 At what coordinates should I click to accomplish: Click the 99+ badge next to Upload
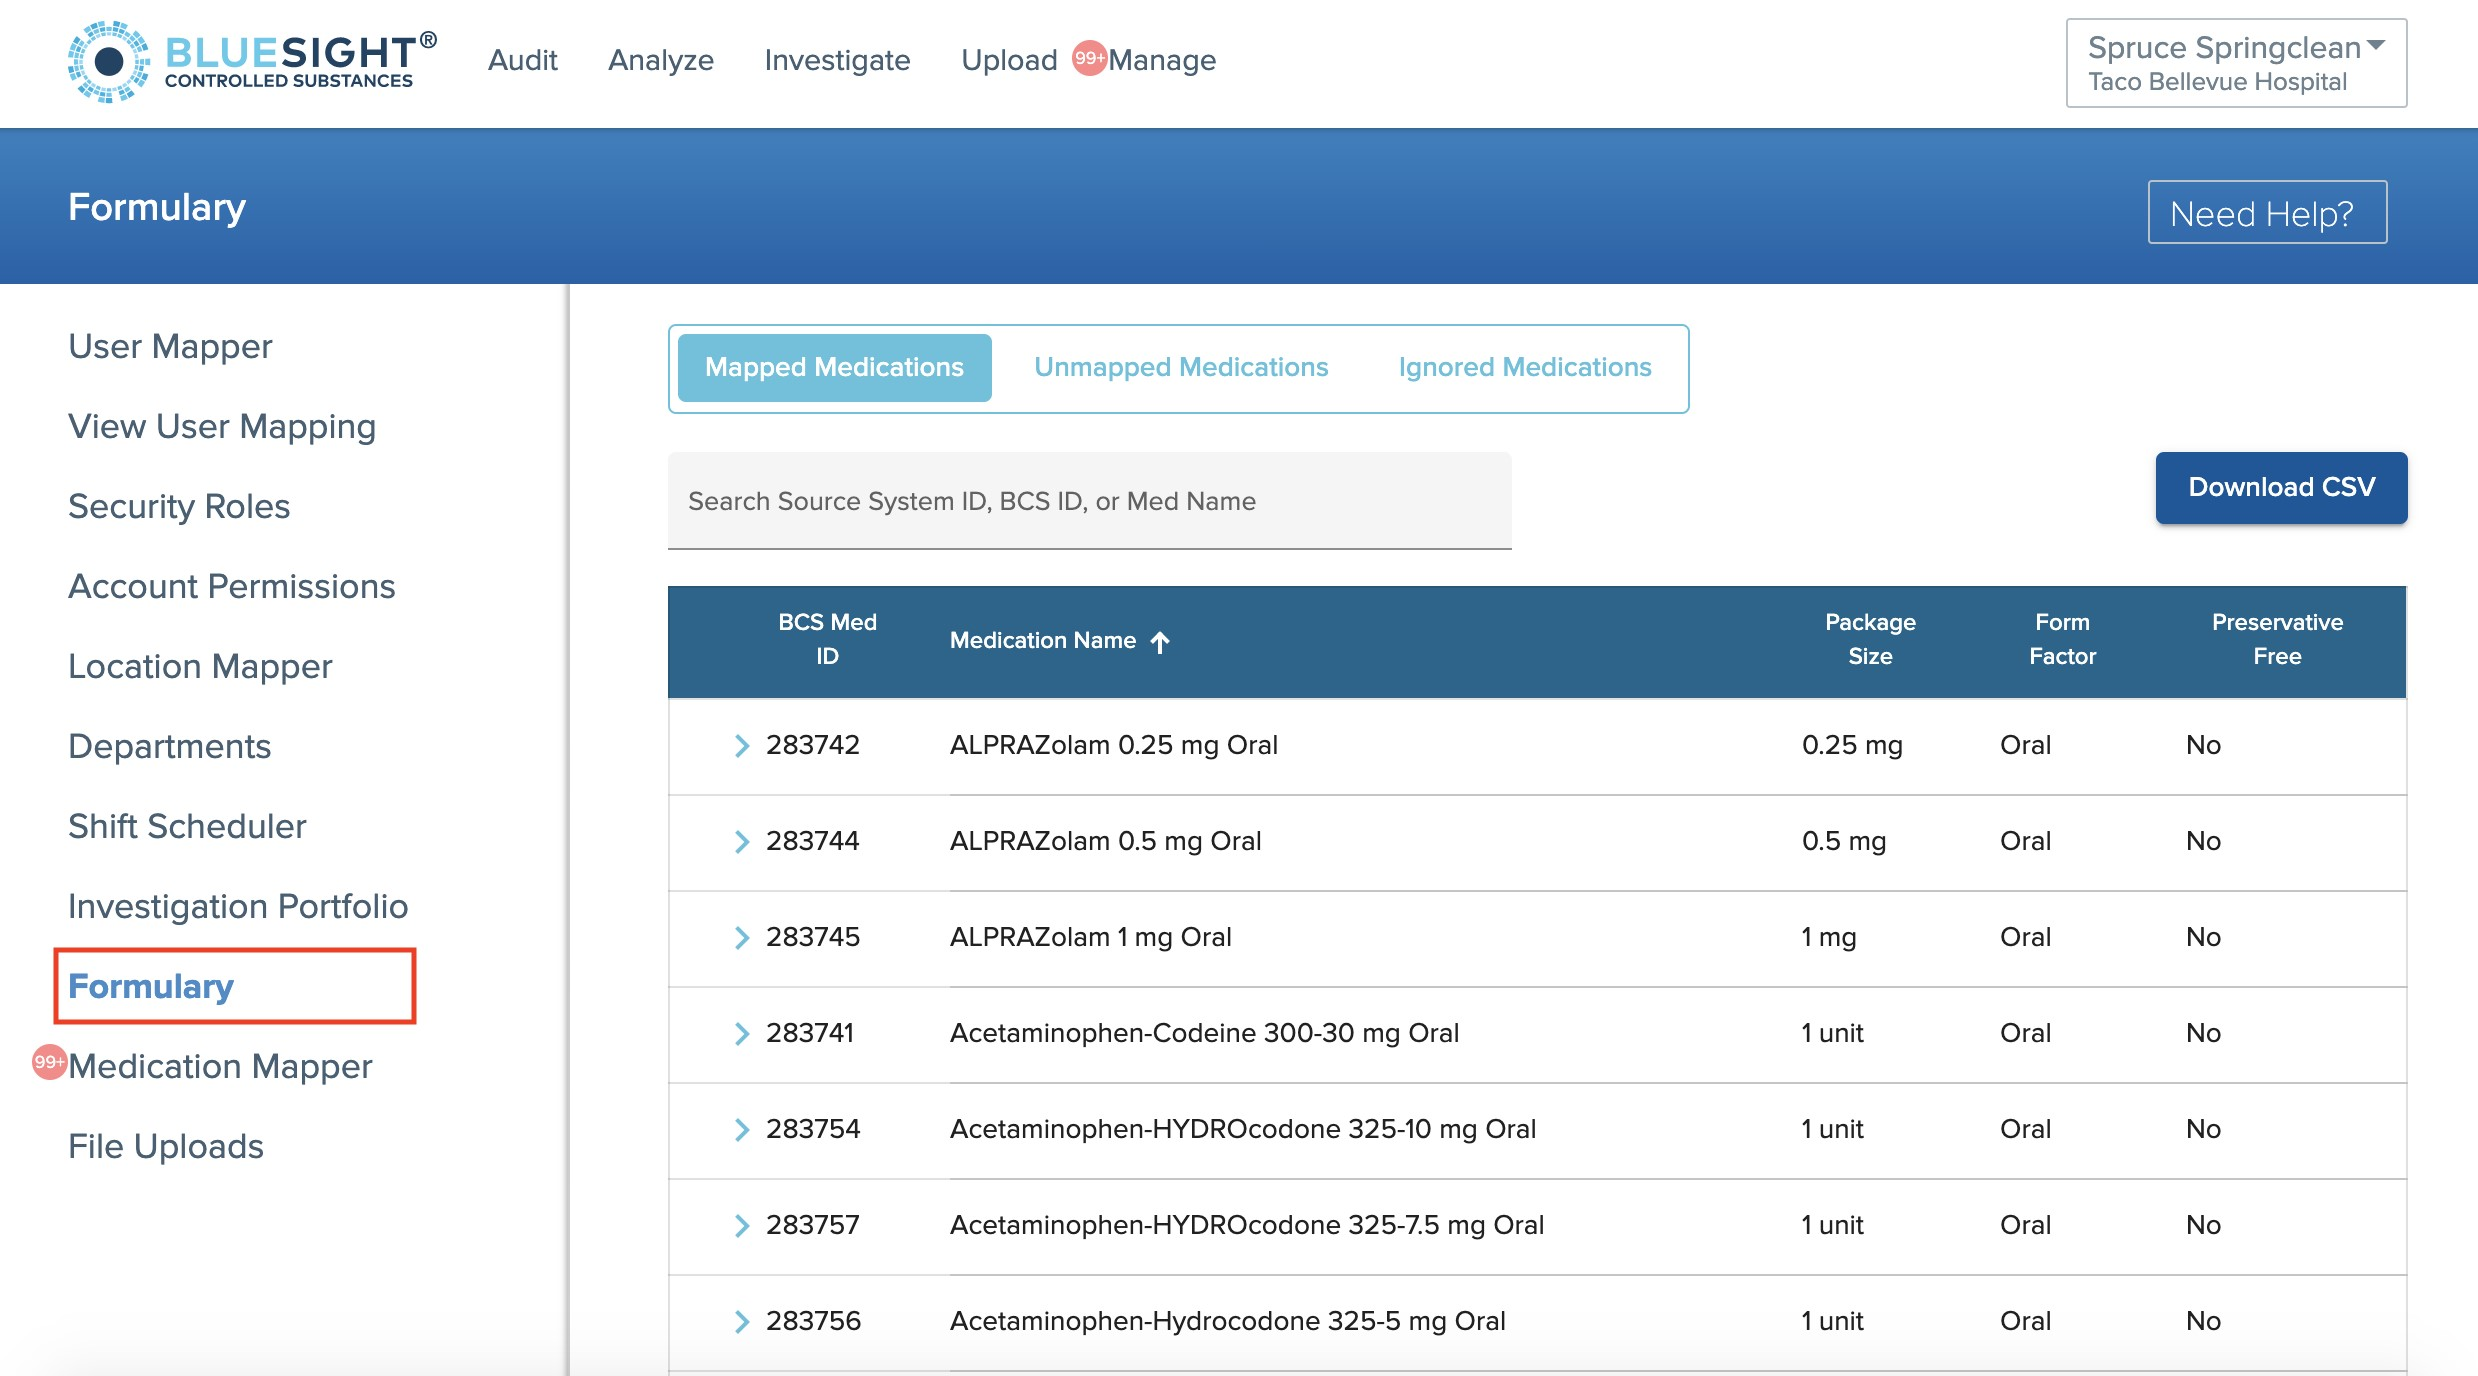click(x=1089, y=58)
